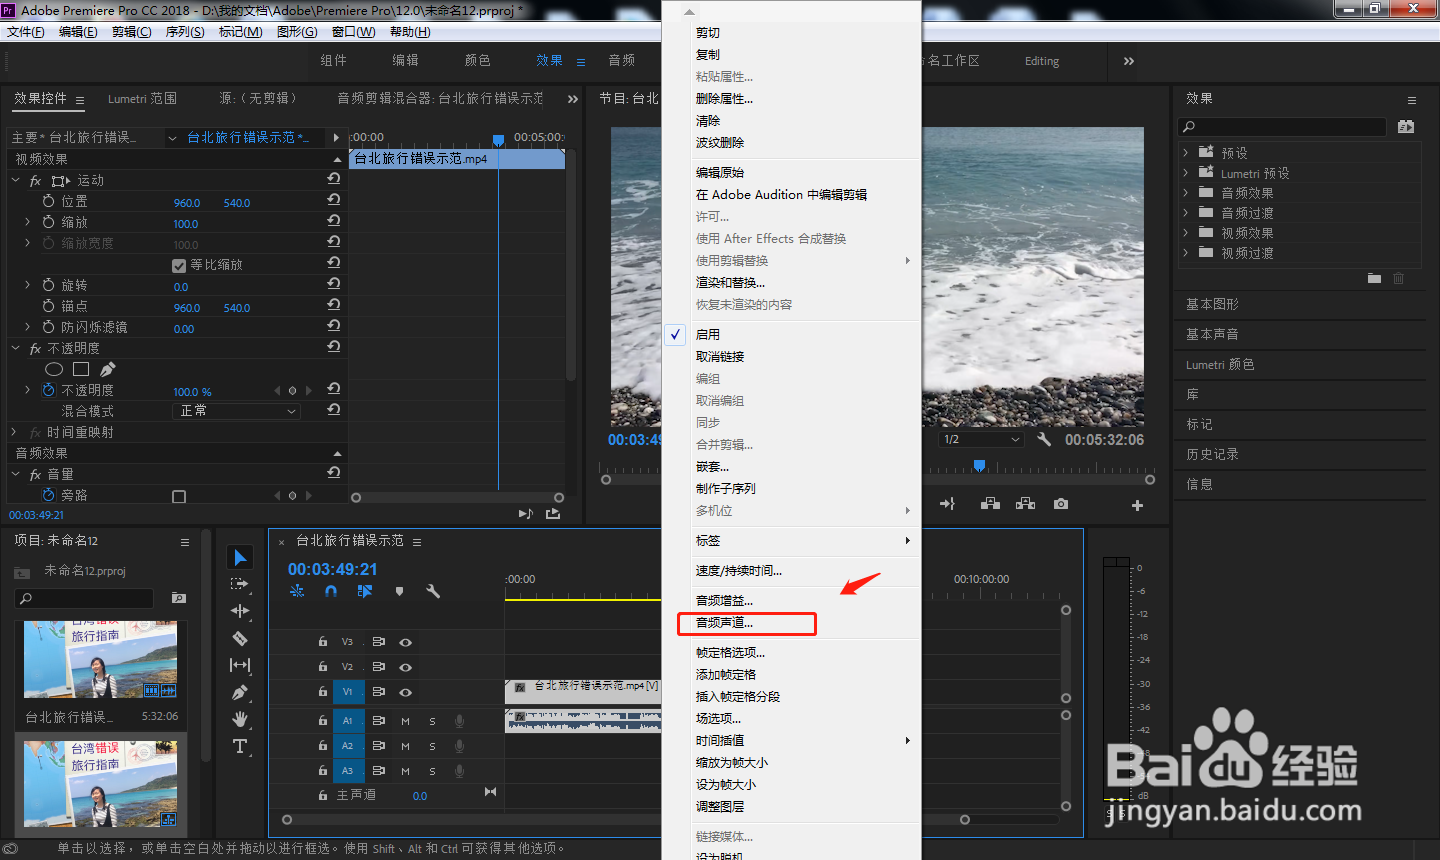Choose free draw bezier mask pen
Viewport: 1440px width, 860px height.
point(108,369)
